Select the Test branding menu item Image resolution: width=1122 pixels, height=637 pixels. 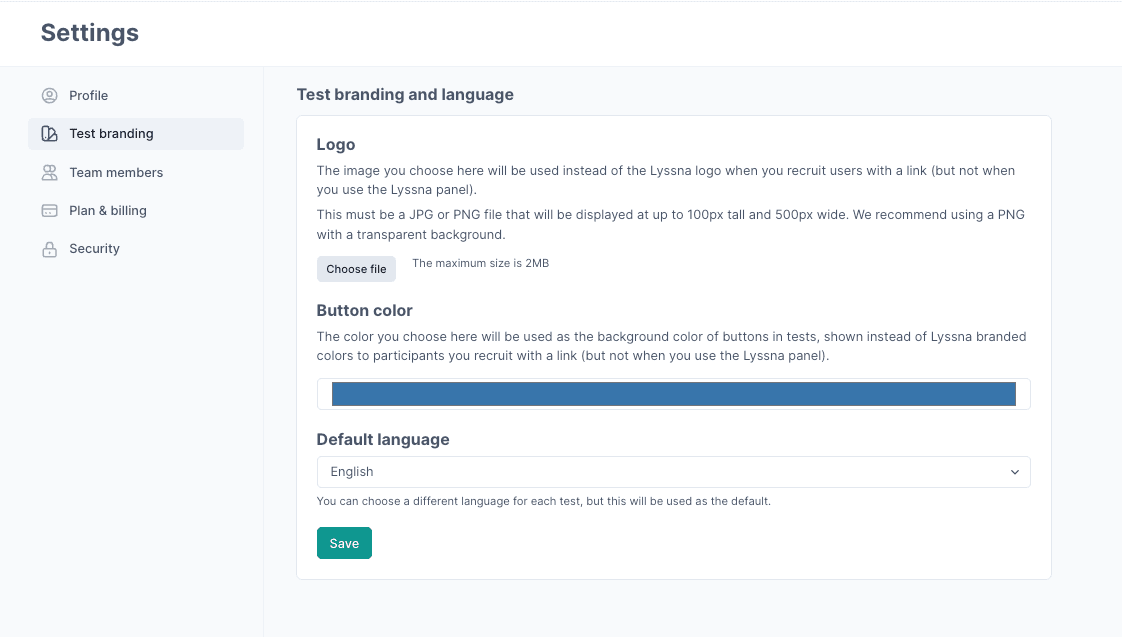[x=111, y=134]
